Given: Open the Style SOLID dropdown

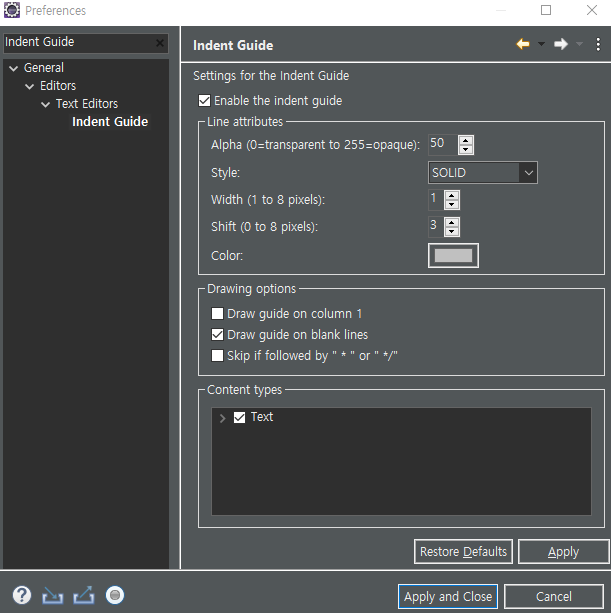Looking at the screenshot, I should point(483,172).
